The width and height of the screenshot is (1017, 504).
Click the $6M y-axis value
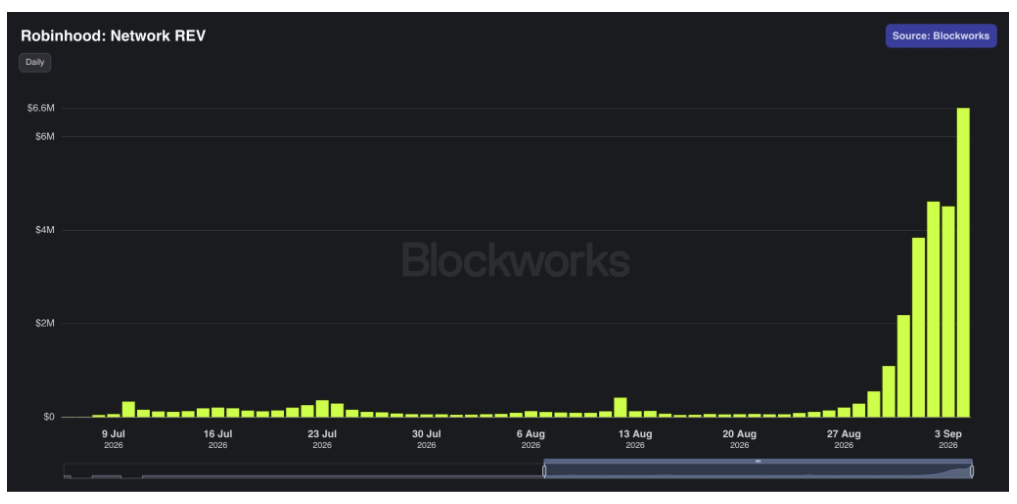(44, 136)
